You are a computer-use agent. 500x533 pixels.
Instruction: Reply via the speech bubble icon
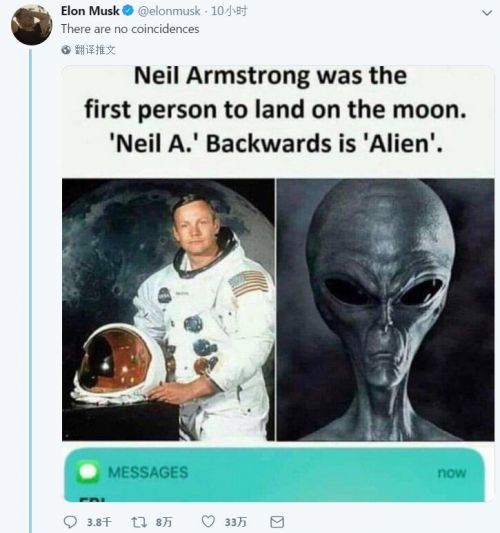[70, 522]
